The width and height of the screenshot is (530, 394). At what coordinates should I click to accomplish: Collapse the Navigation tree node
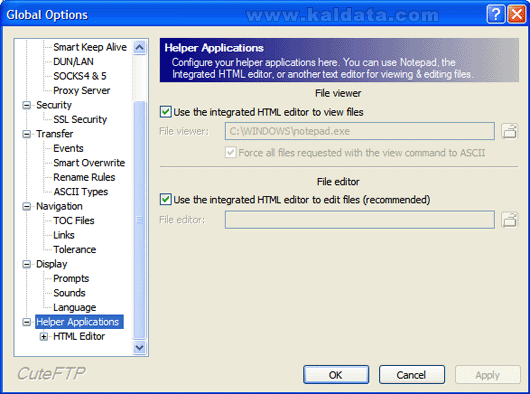point(26,206)
